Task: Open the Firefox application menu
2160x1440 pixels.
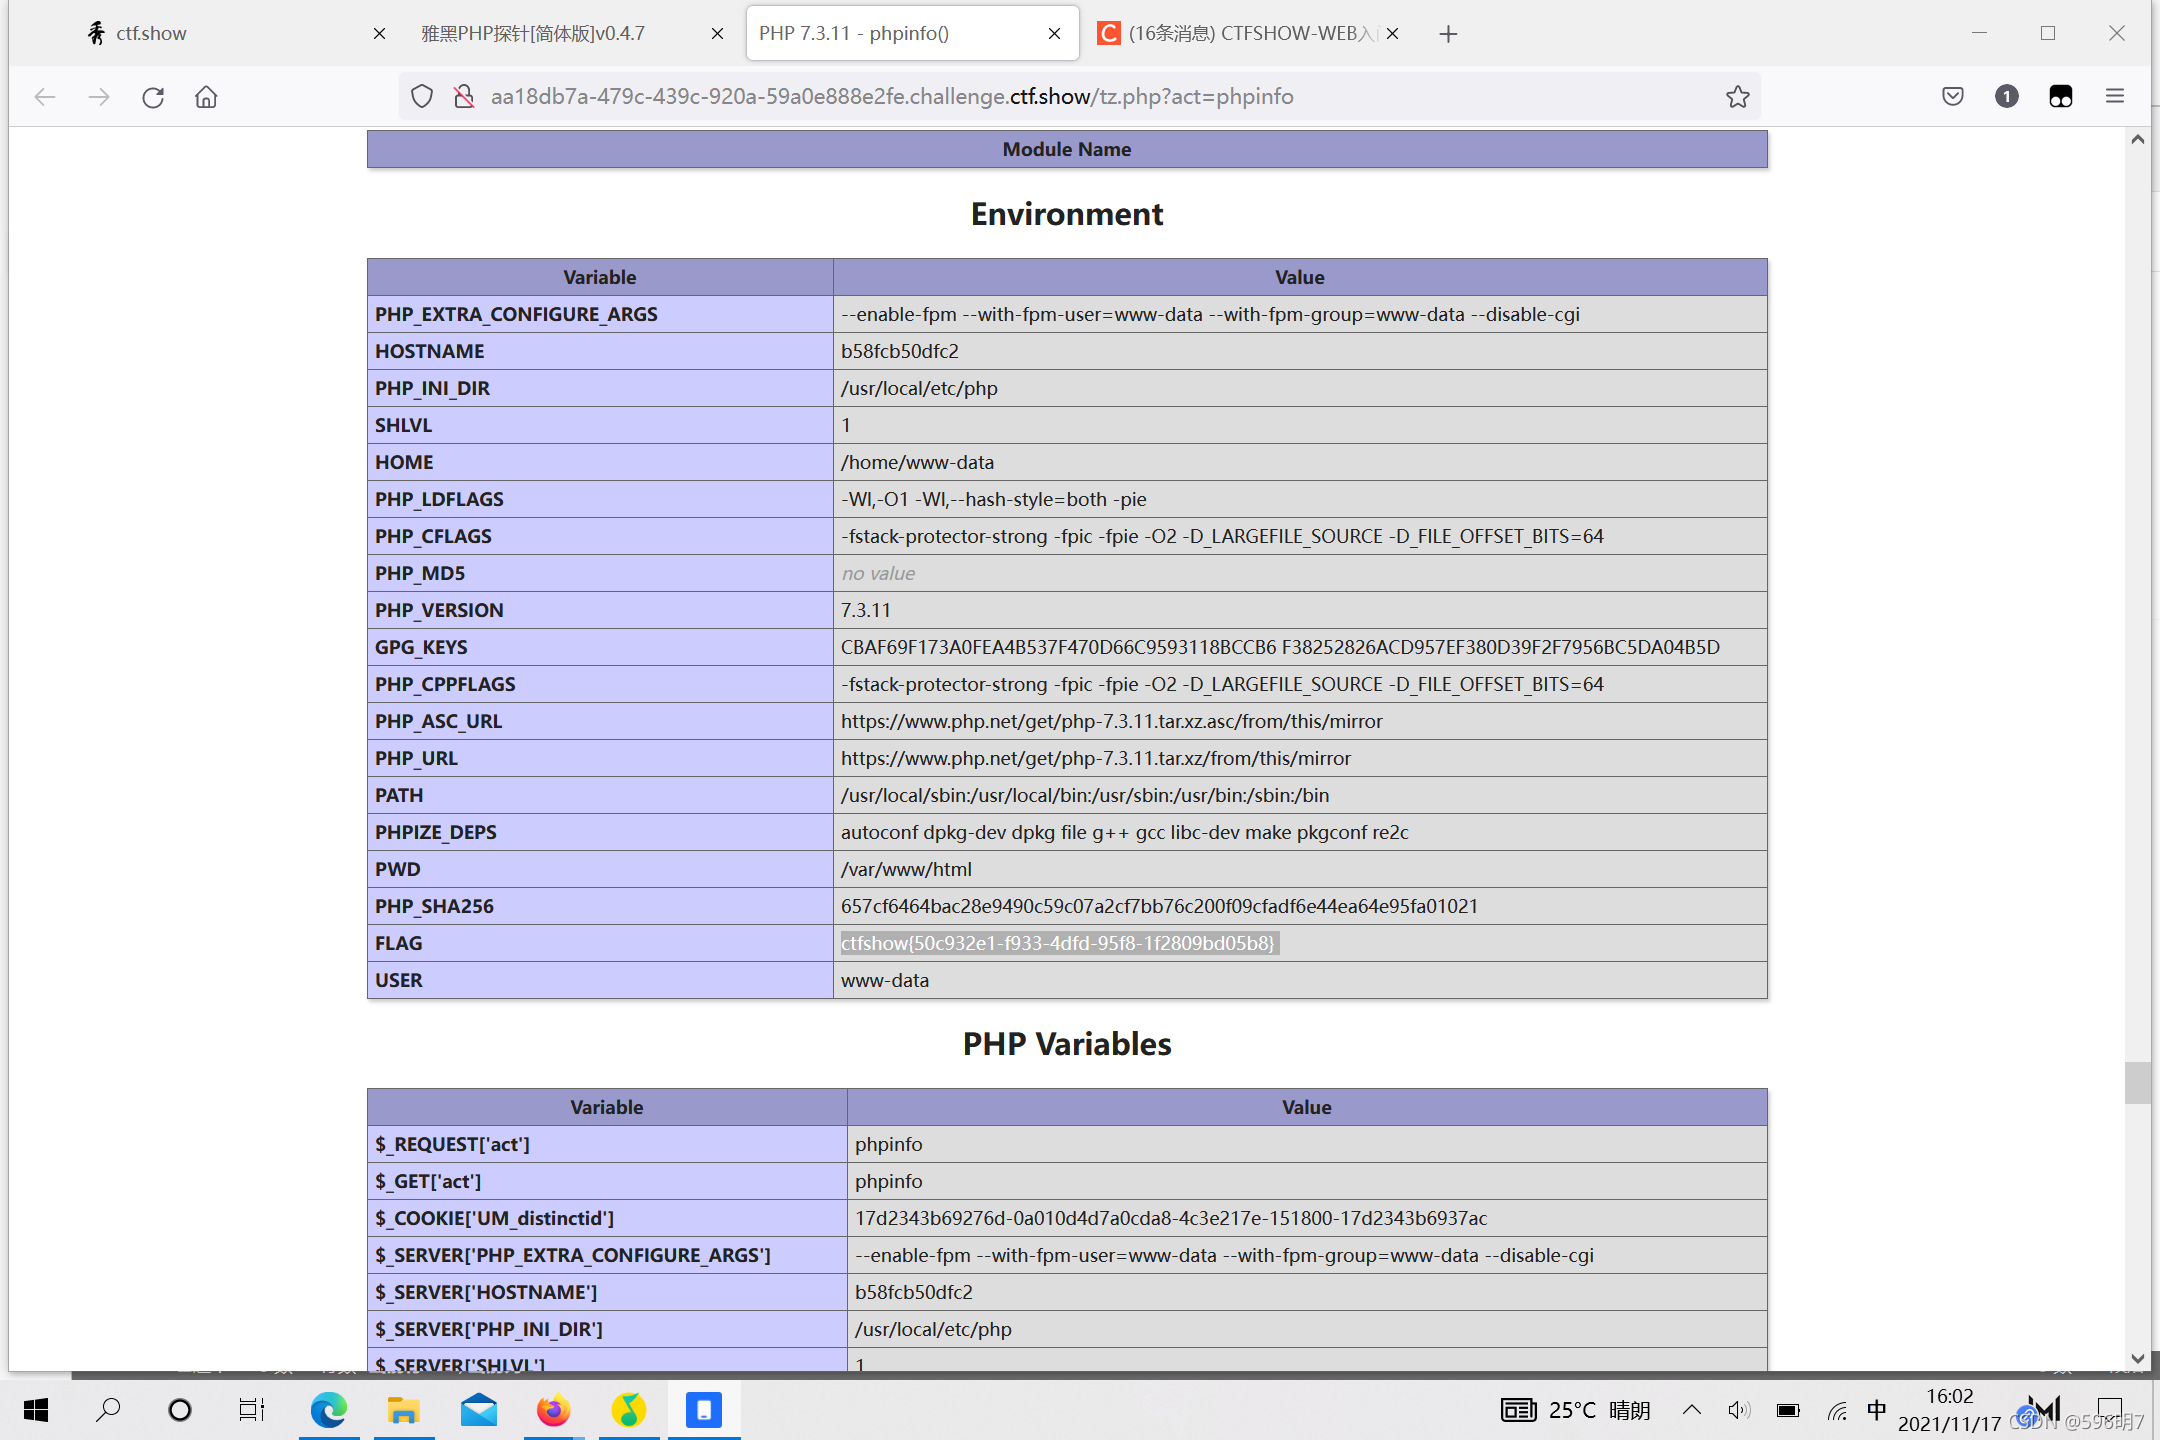Action: (x=2115, y=97)
